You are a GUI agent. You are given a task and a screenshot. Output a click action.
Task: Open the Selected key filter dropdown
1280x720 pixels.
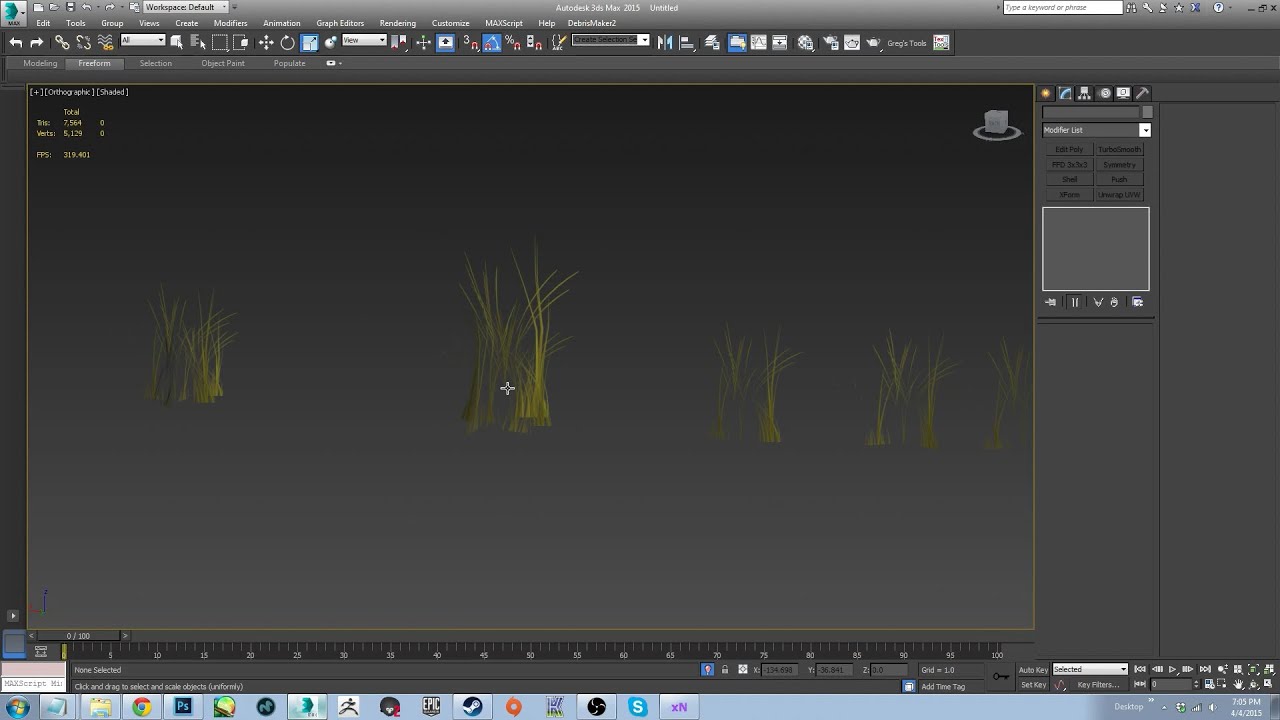(1090, 669)
